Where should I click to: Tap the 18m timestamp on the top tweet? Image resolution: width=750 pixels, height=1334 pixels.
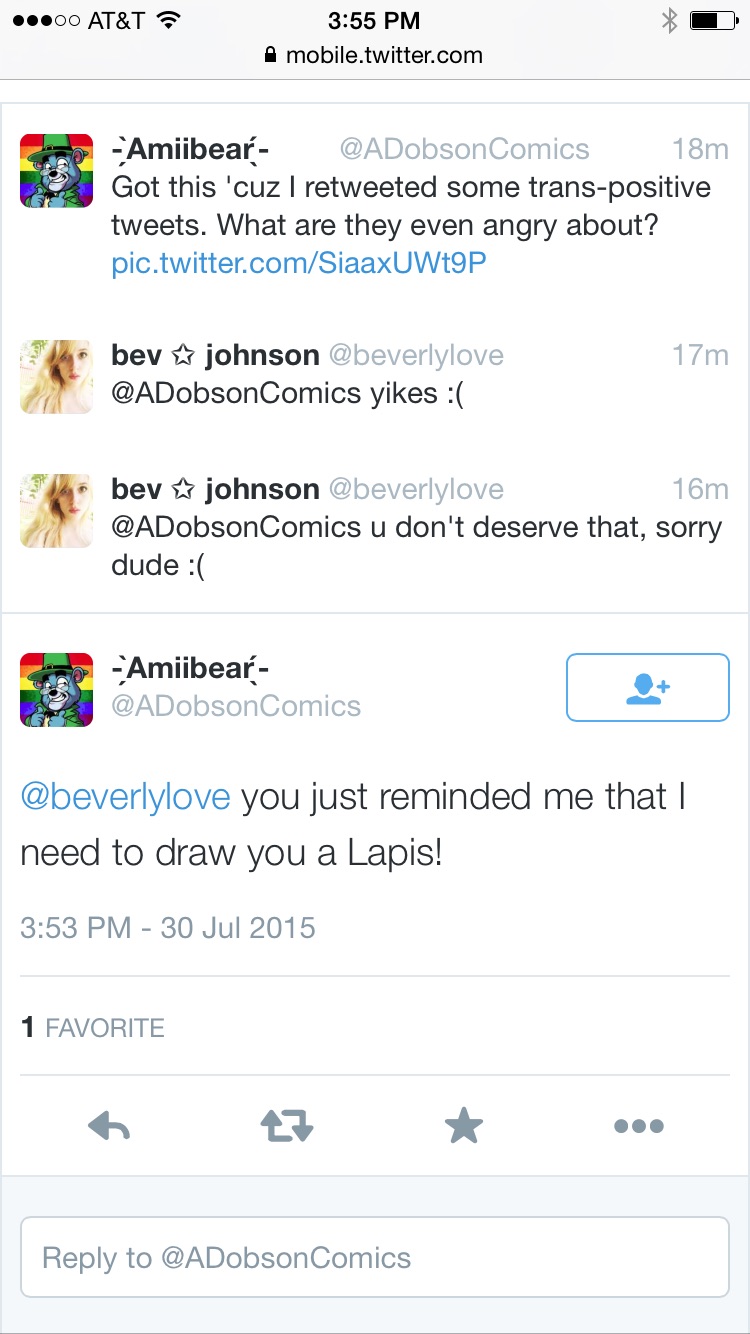tap(700, 150)
